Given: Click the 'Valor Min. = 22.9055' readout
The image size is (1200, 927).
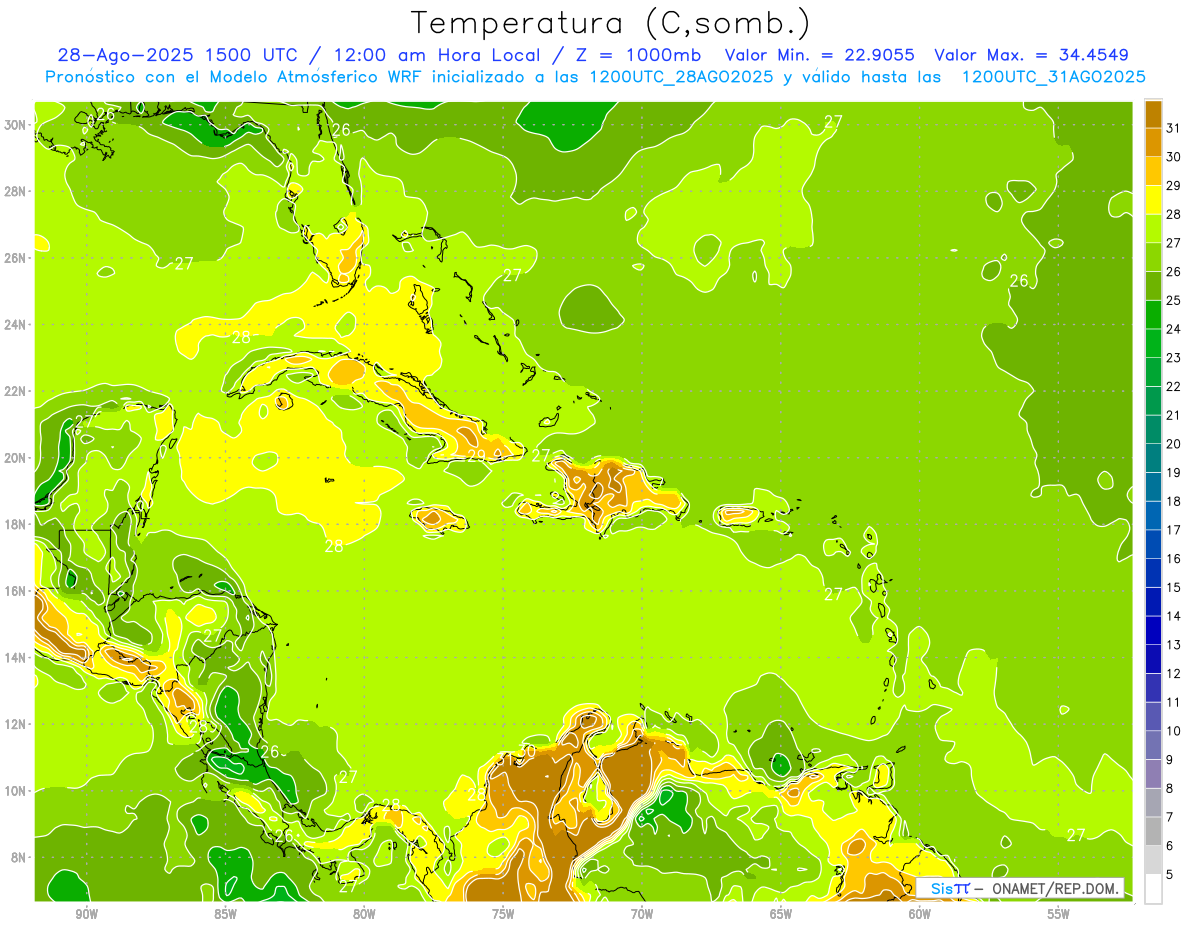Looking at the screenshot, I should pos(819,55).
